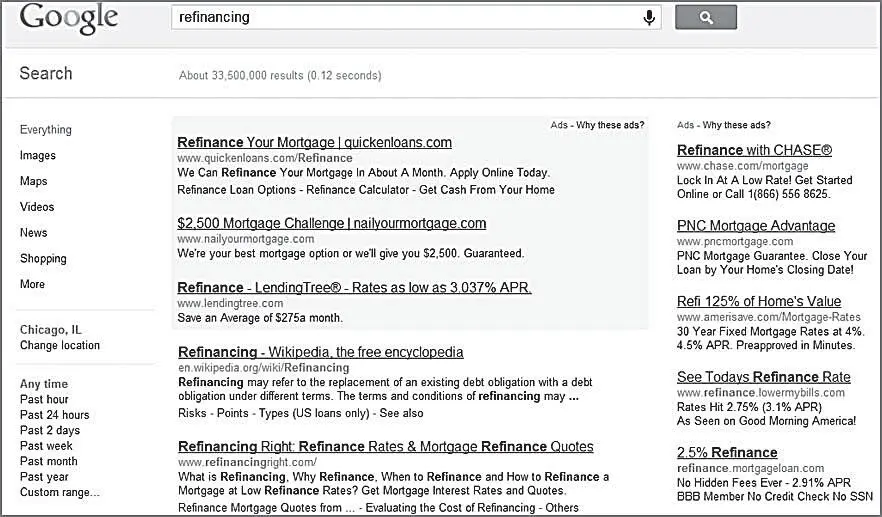Click Evaluating the Cost of Refinancing sitelink

pyautogui.click(x=450, y=507)
